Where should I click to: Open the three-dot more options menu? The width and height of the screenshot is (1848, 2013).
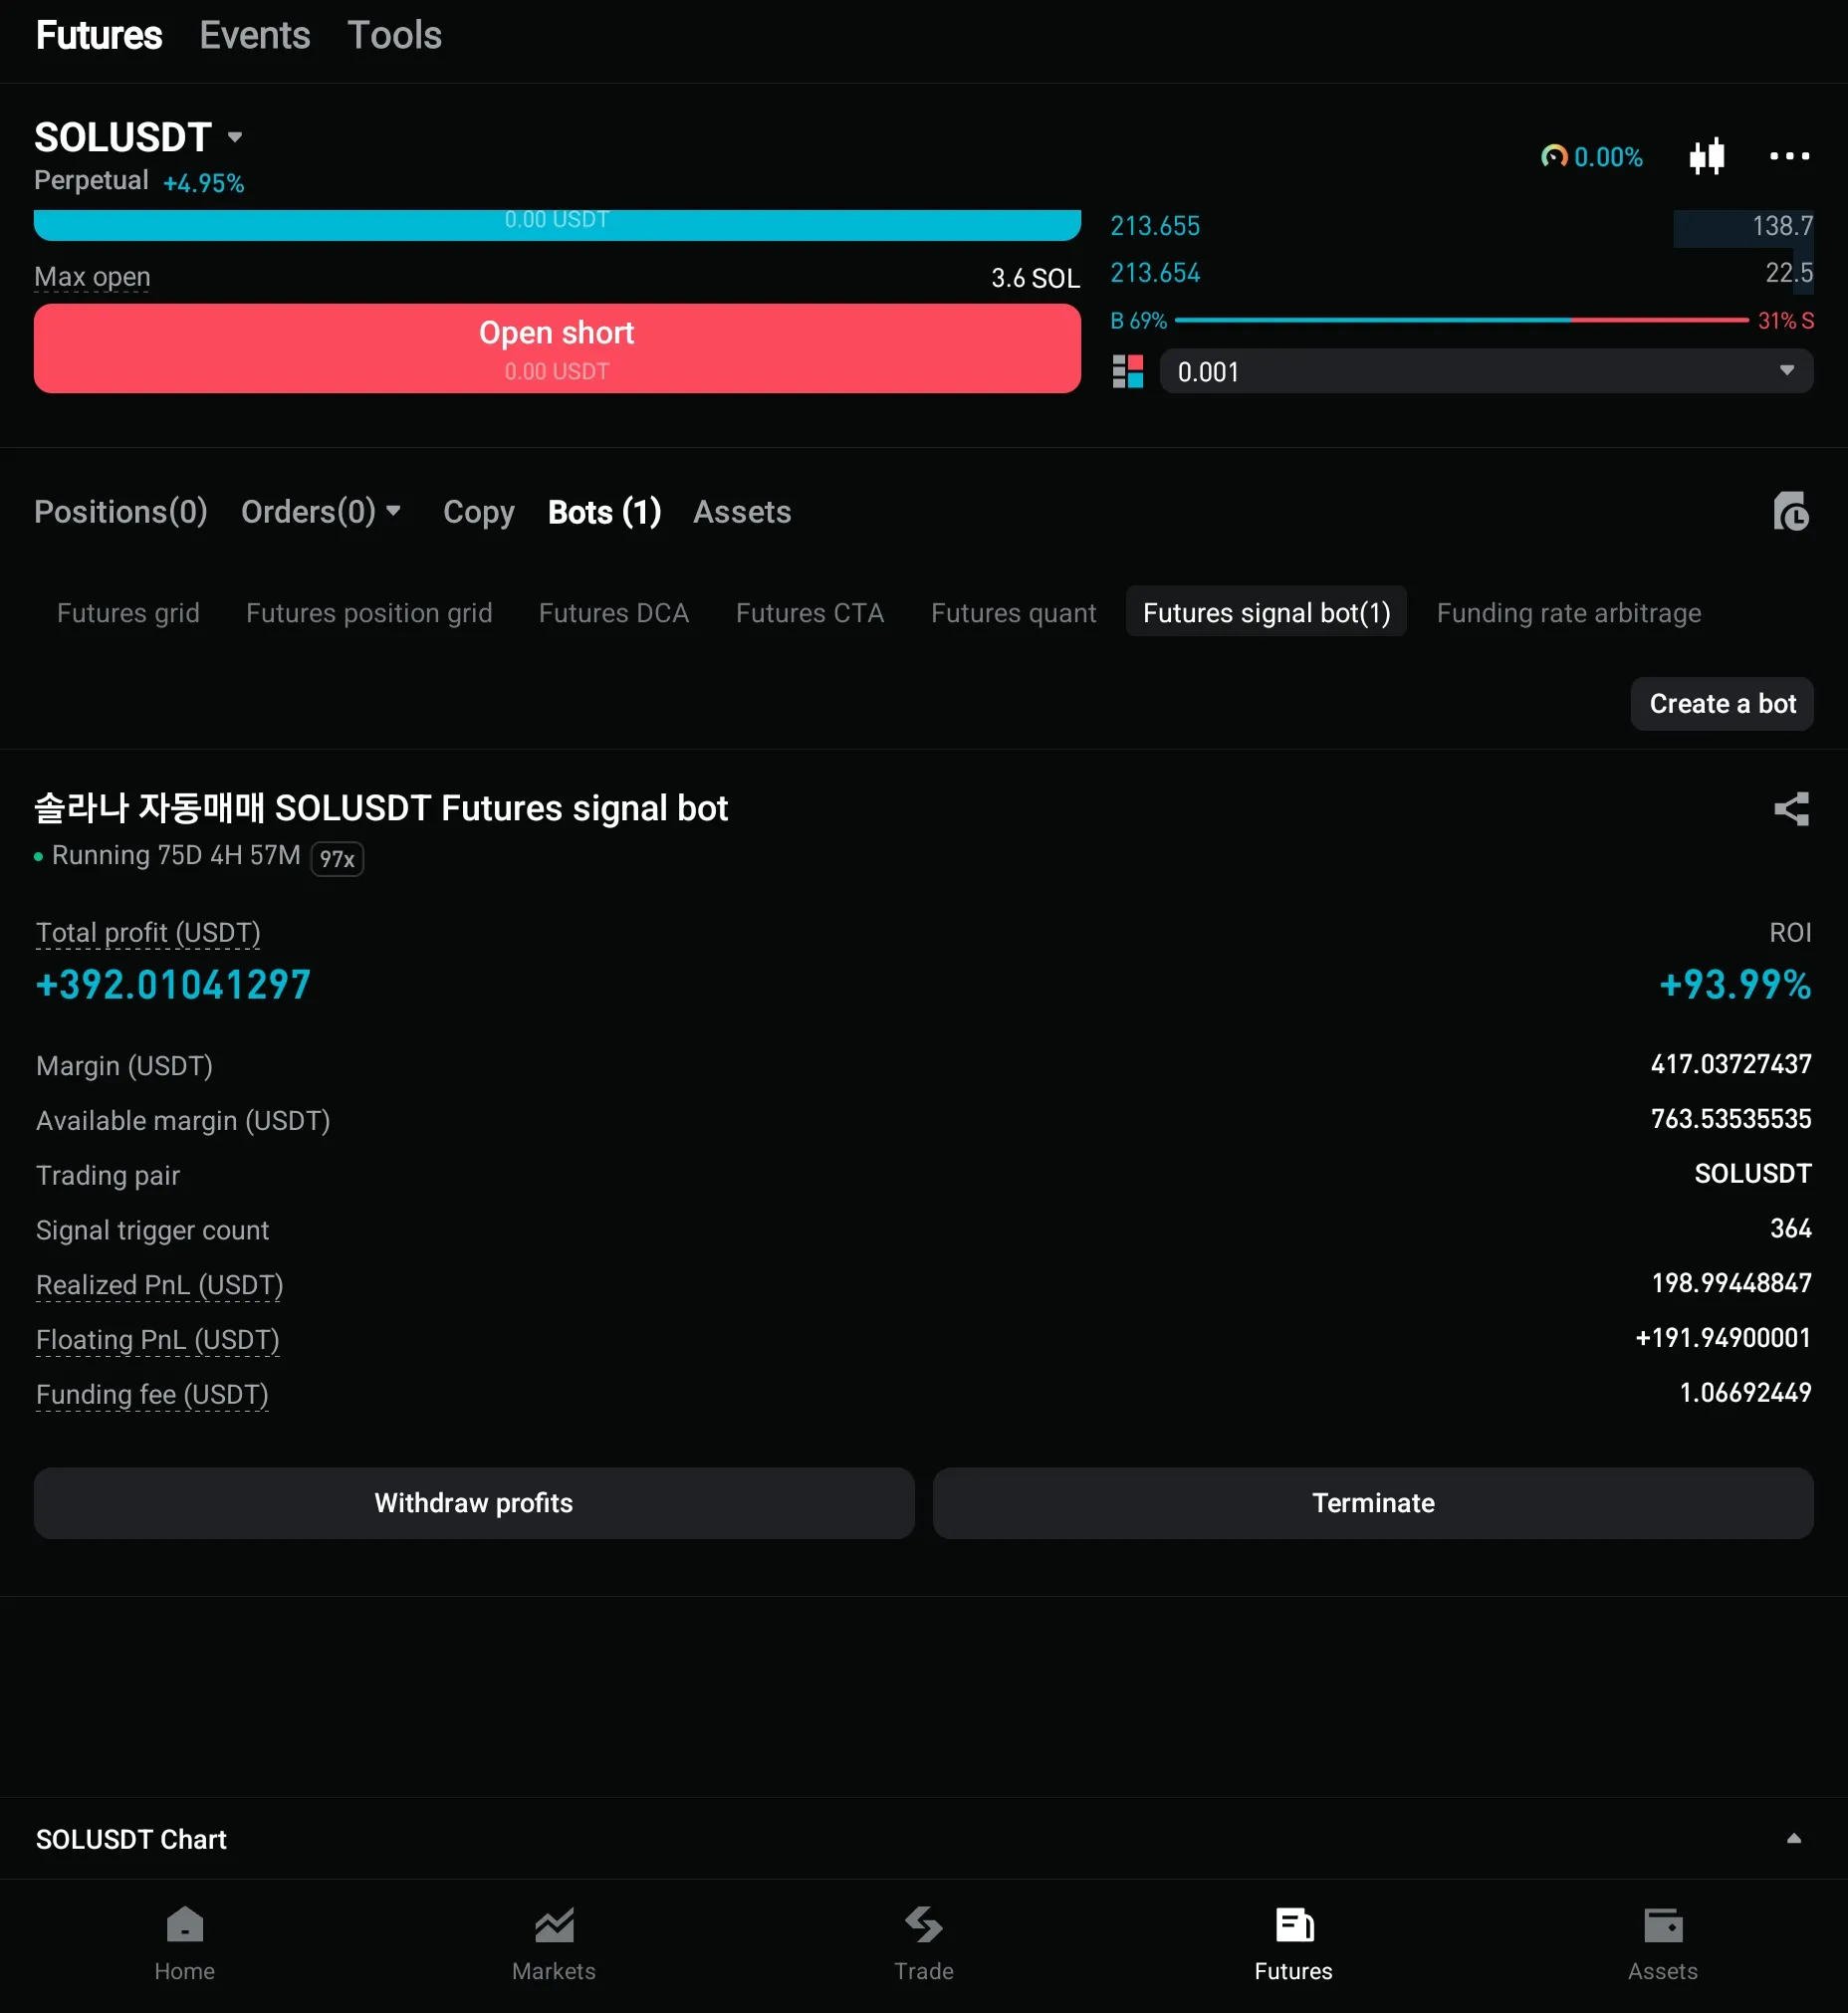click(1788, 157)
